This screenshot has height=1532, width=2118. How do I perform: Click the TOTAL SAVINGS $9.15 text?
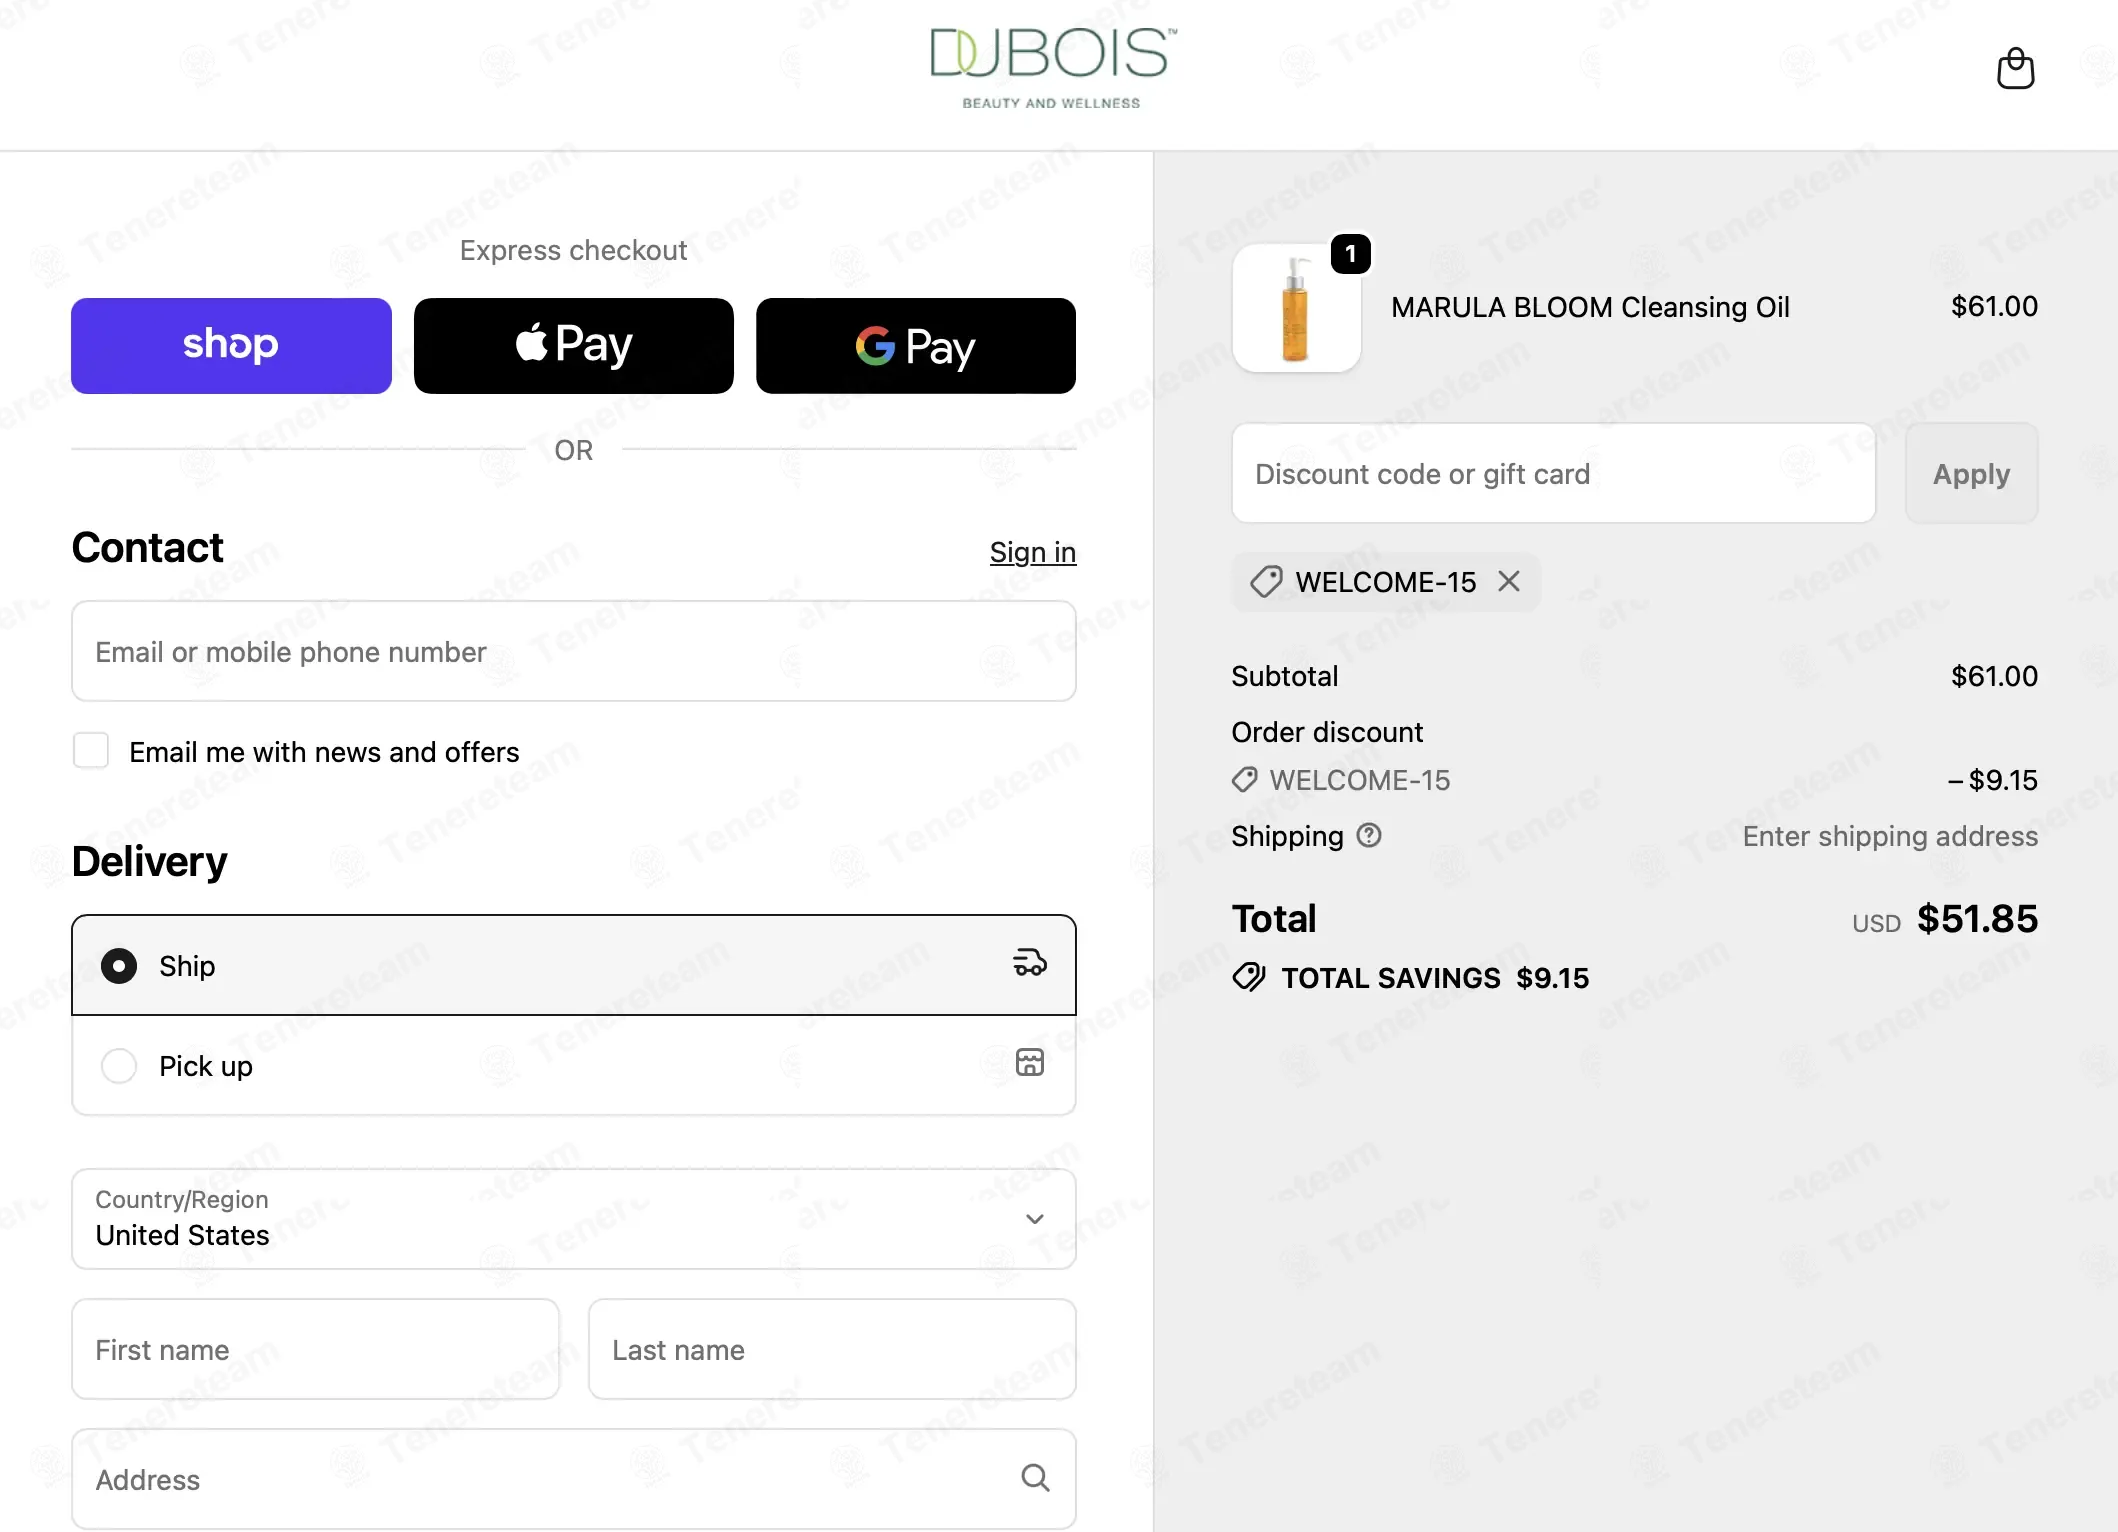click(1435, 978)
